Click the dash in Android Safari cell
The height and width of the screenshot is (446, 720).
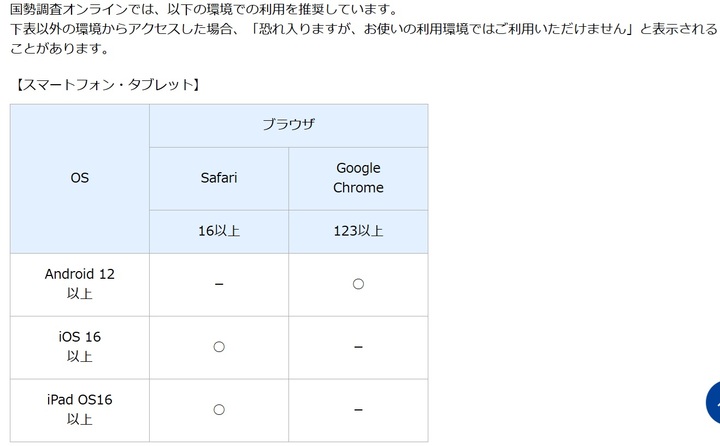[219, 284]
